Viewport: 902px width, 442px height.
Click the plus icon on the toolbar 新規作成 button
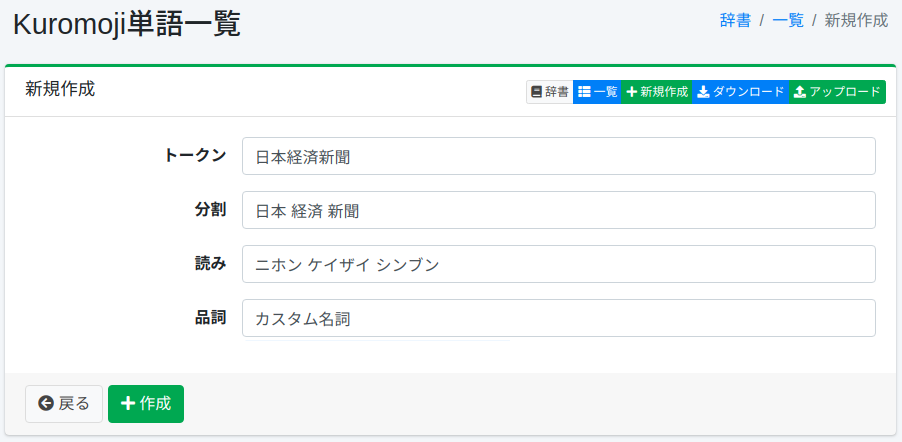pos(632,92)
